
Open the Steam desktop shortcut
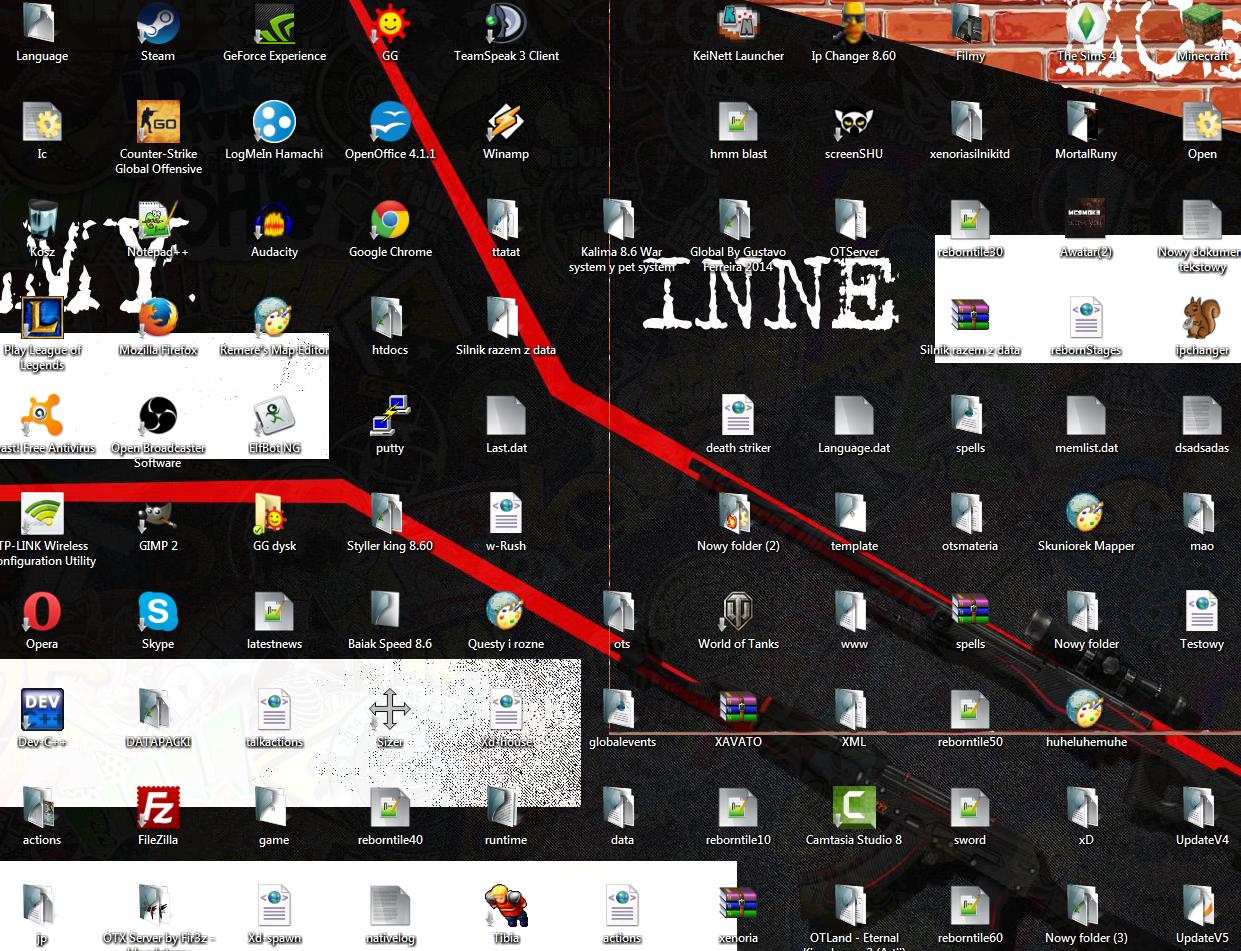[x=157, y=24]
